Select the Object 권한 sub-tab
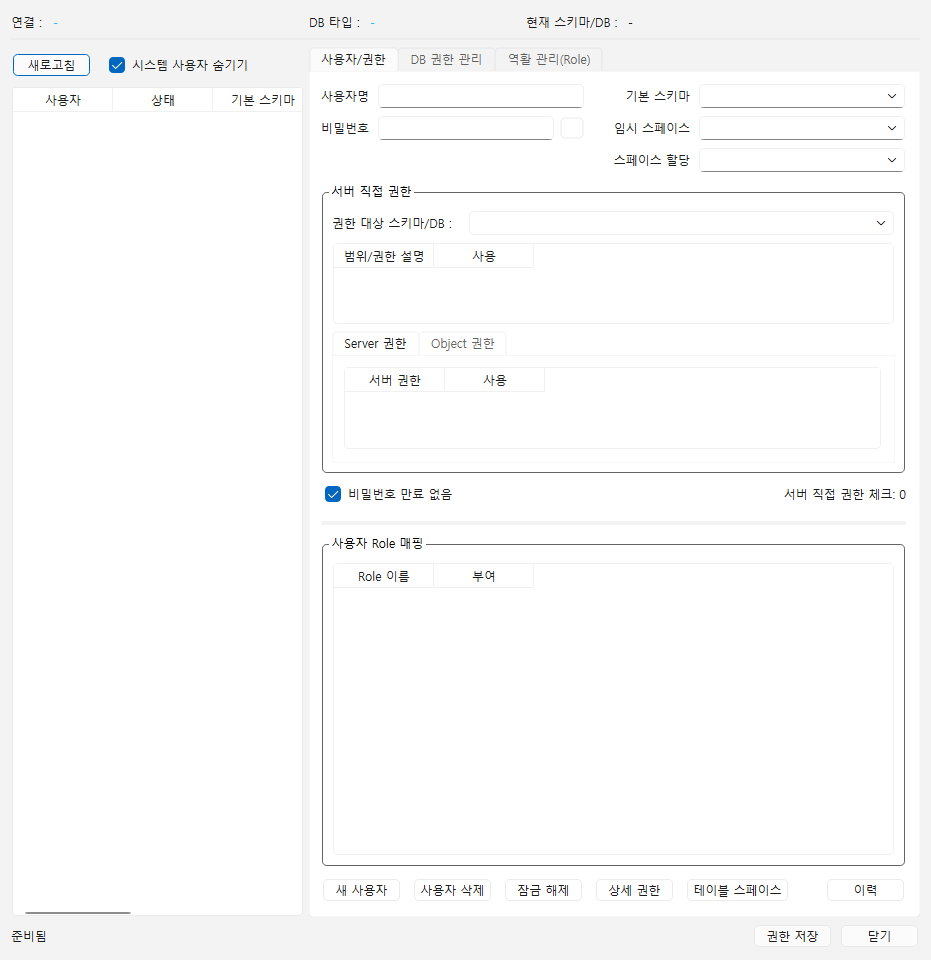Image resolution: width=931 pixels, height=960 pixels. (463, 343)
